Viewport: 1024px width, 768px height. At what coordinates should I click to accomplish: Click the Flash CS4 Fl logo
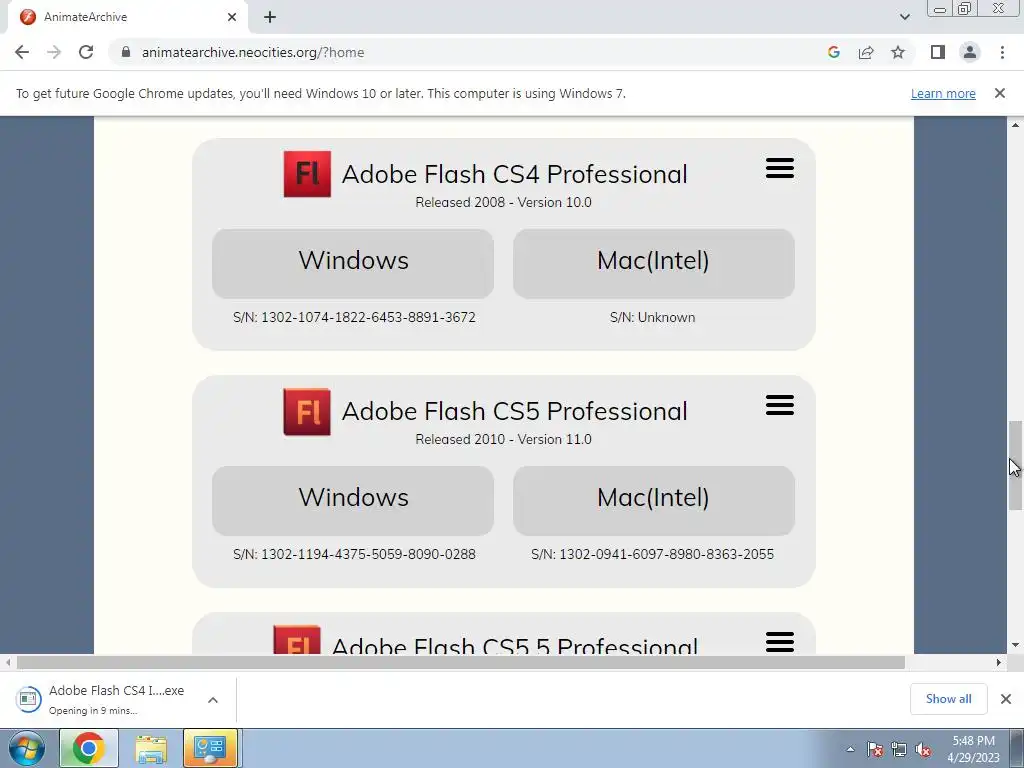click(307, 174)
